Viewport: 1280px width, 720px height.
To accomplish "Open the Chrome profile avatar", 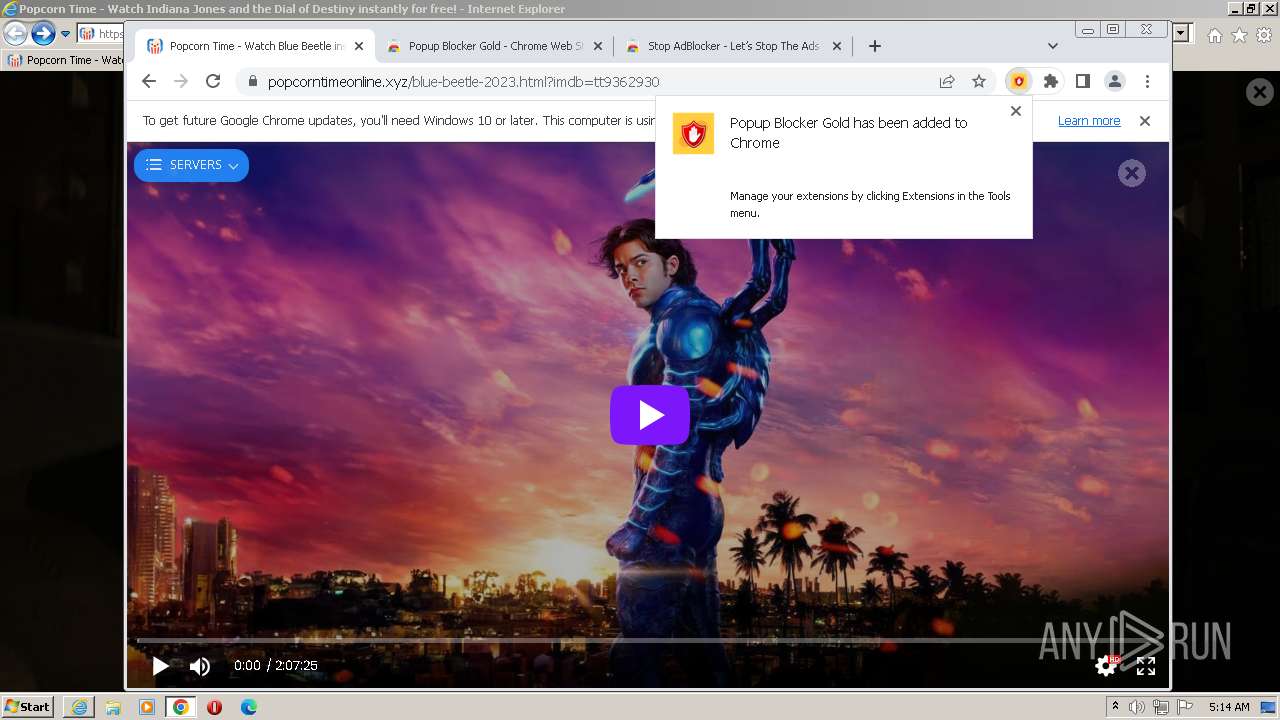I will (x=1115, y=82).
